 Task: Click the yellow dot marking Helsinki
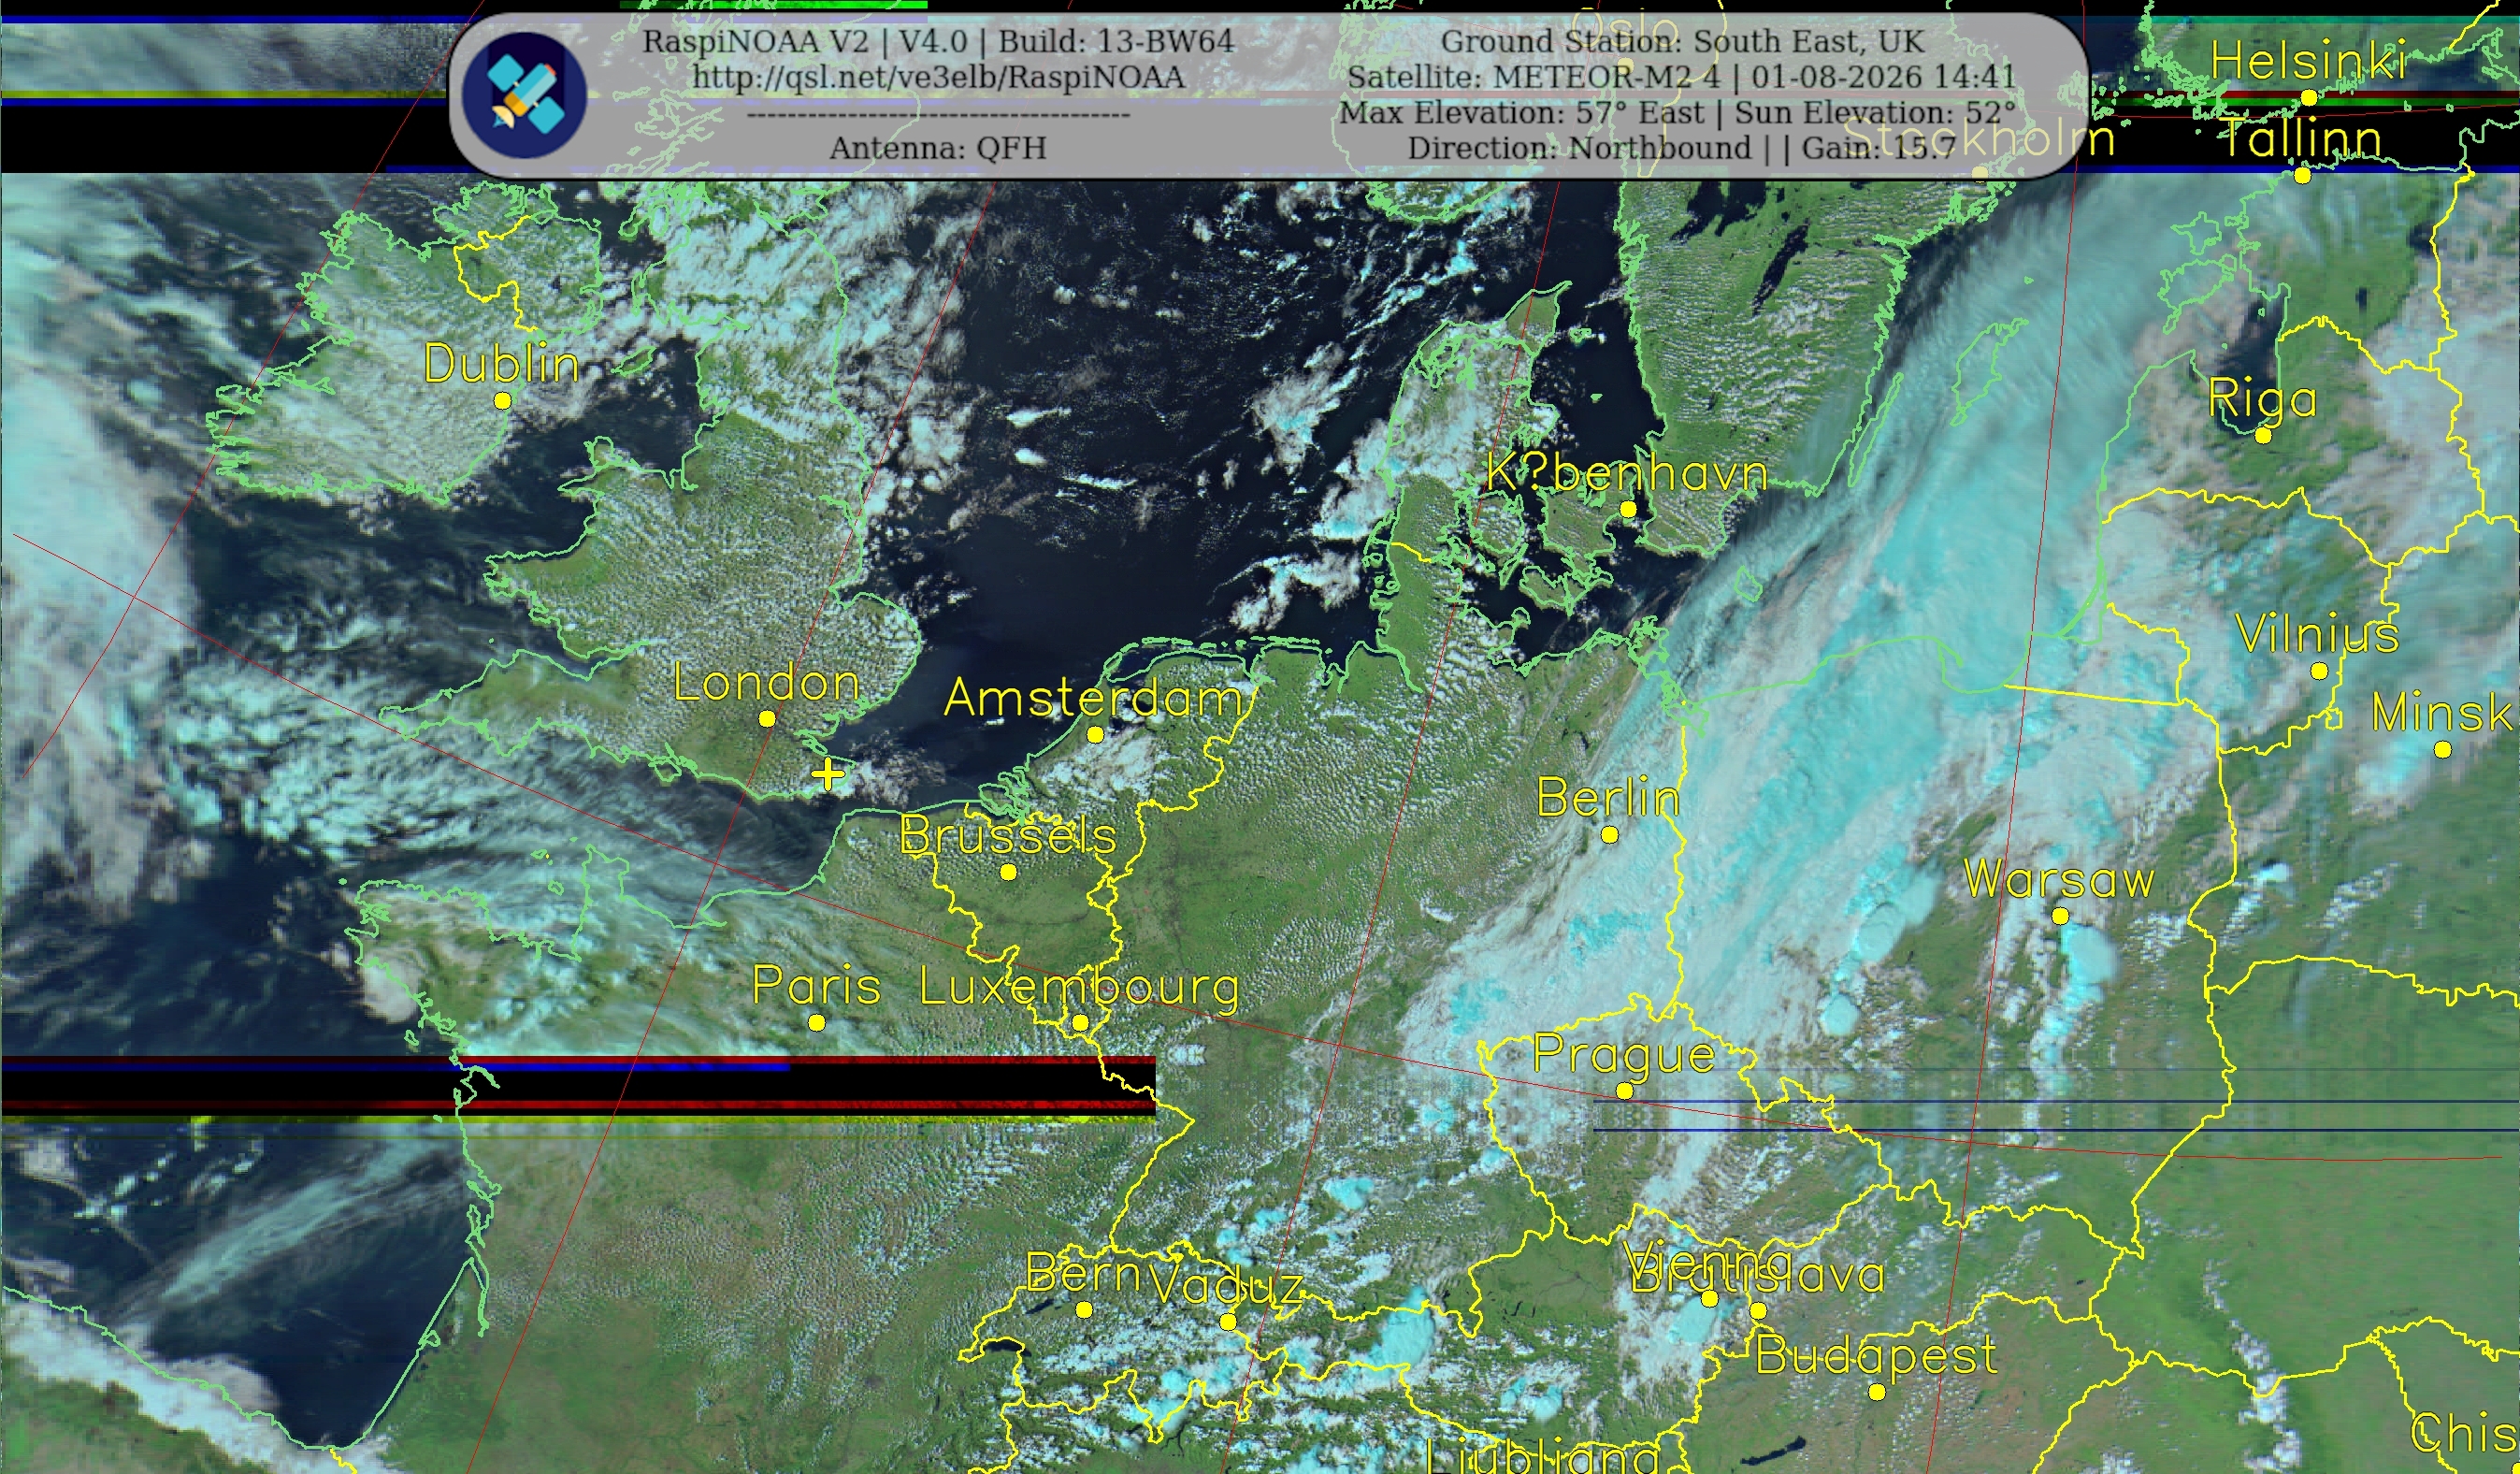(x=2309, y=98)
